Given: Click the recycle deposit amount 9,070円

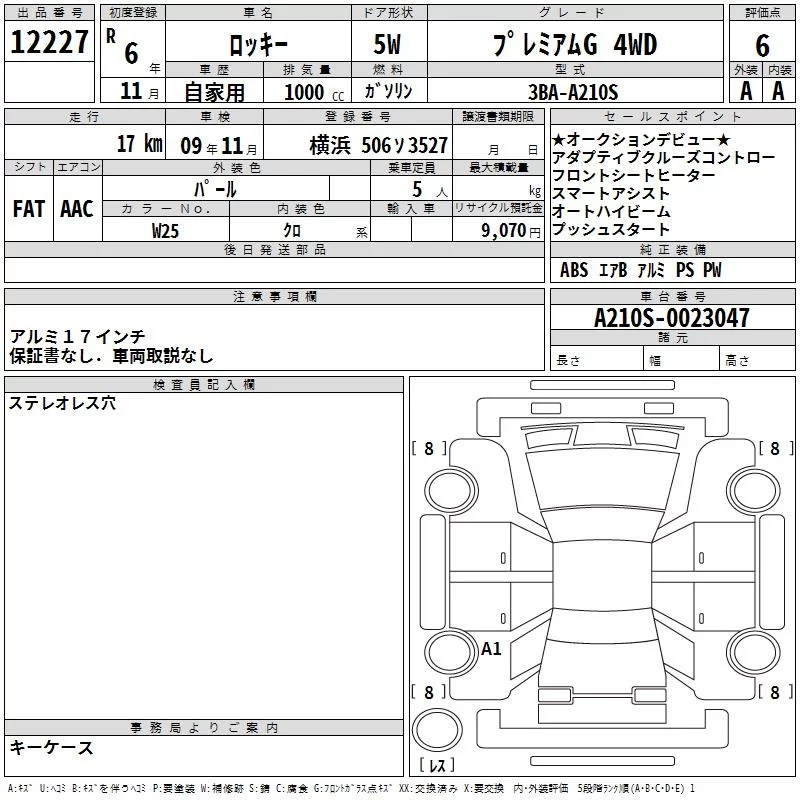Looking at the screenshot, I should click(511, 230).
